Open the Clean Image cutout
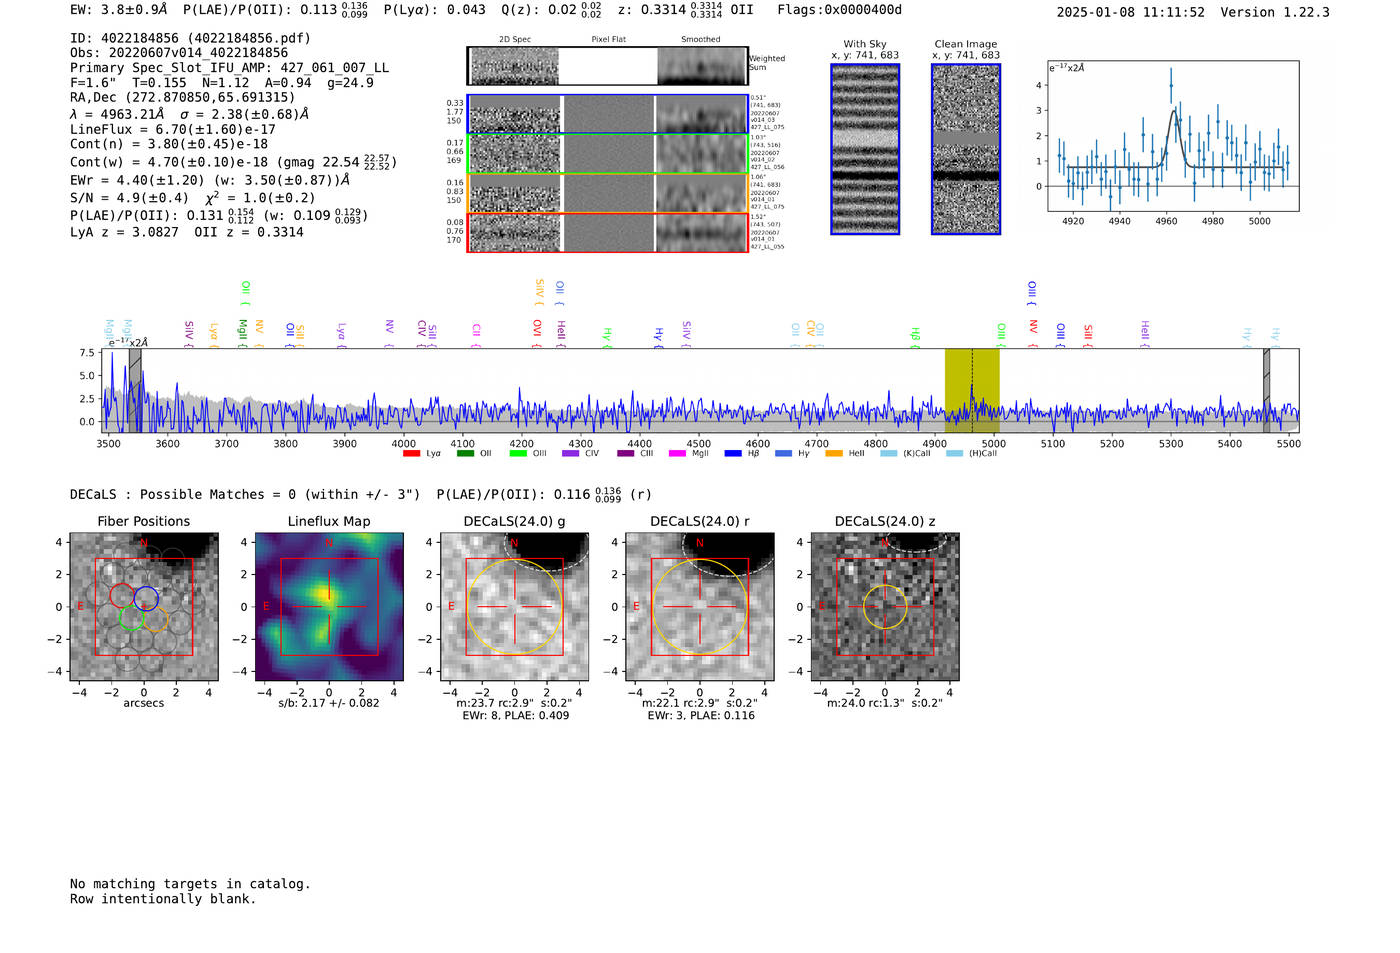The height and width of the screenshot is (953, 1400). [966, 149]
